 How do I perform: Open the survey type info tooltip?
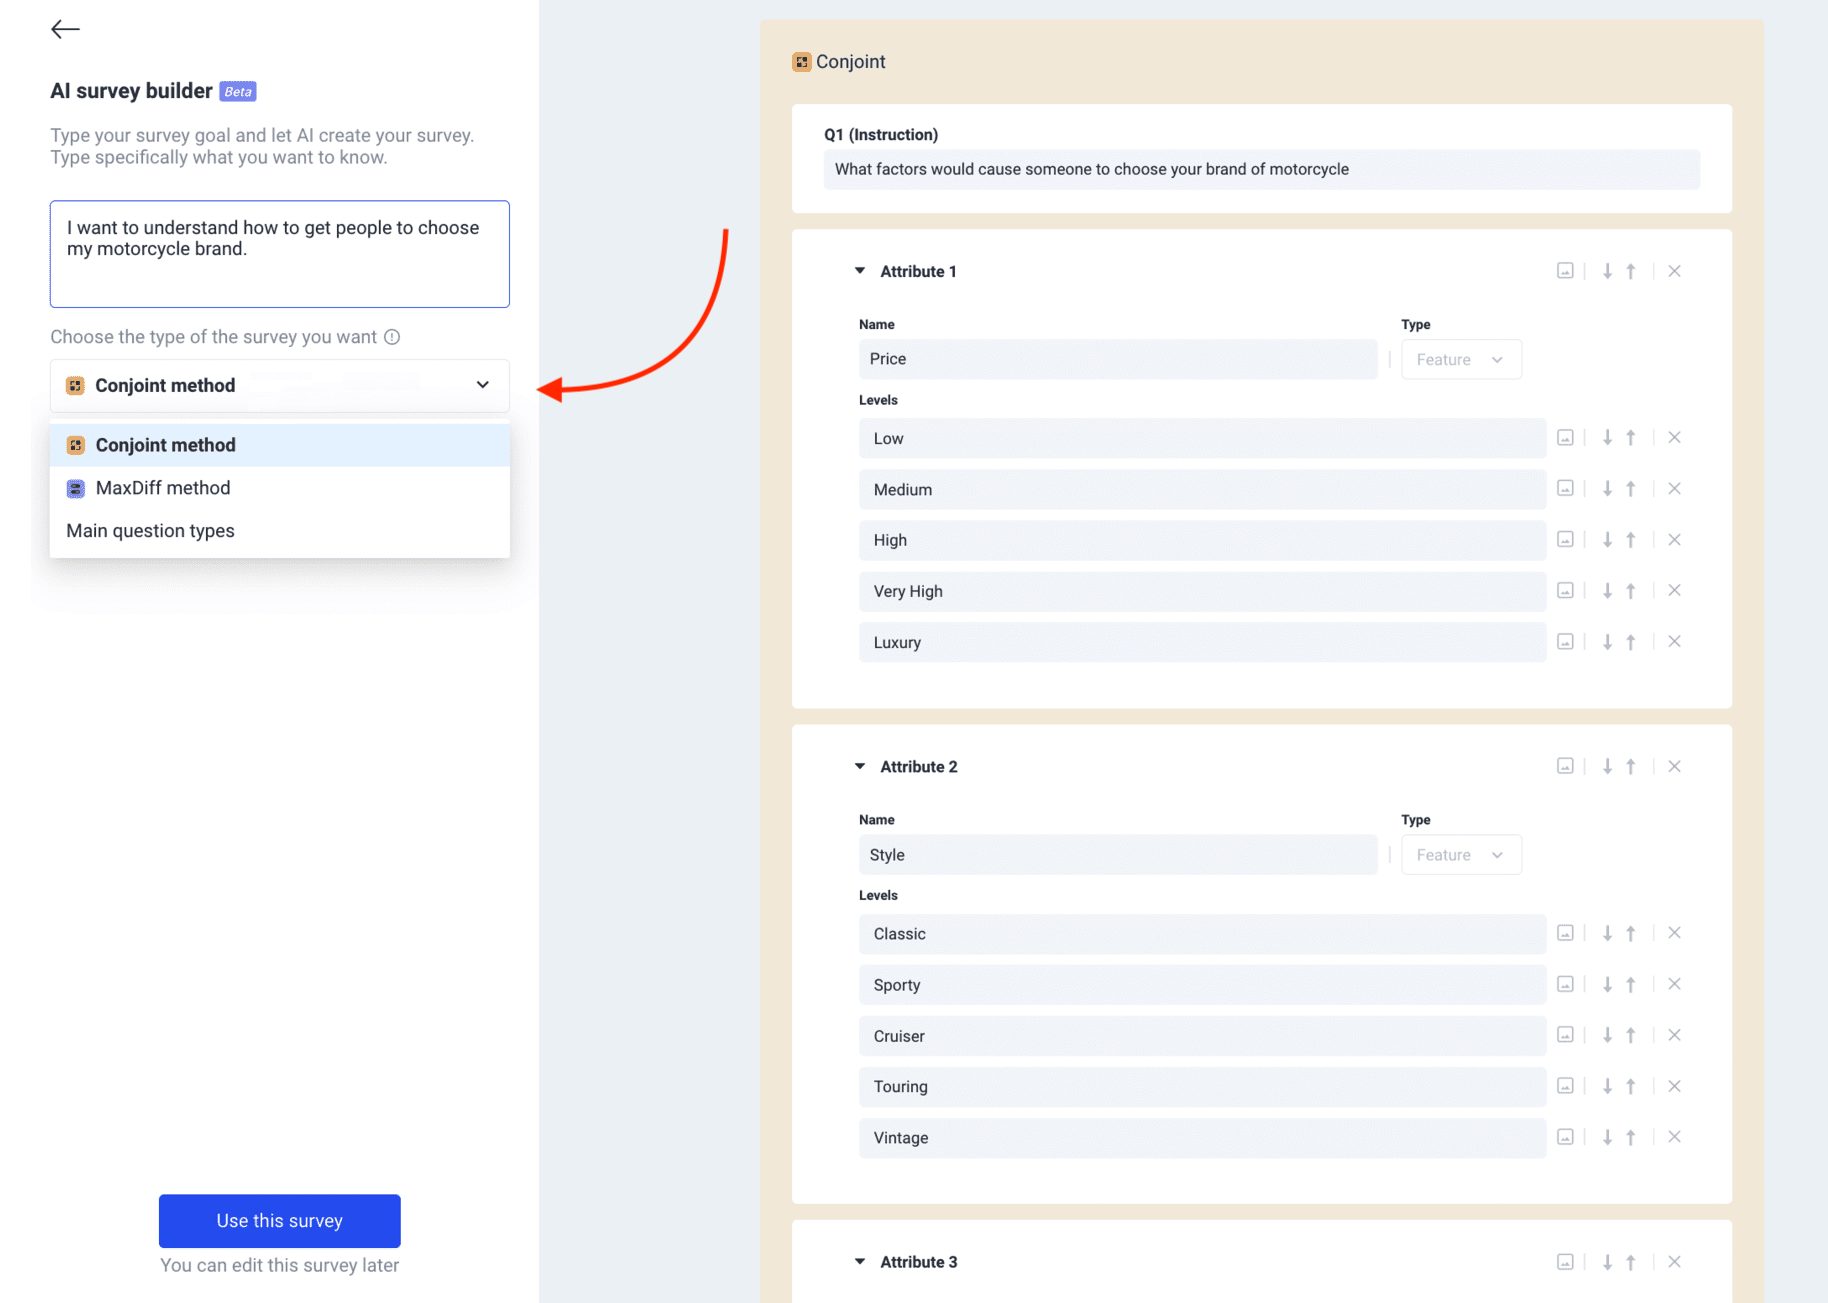(393, 337)
